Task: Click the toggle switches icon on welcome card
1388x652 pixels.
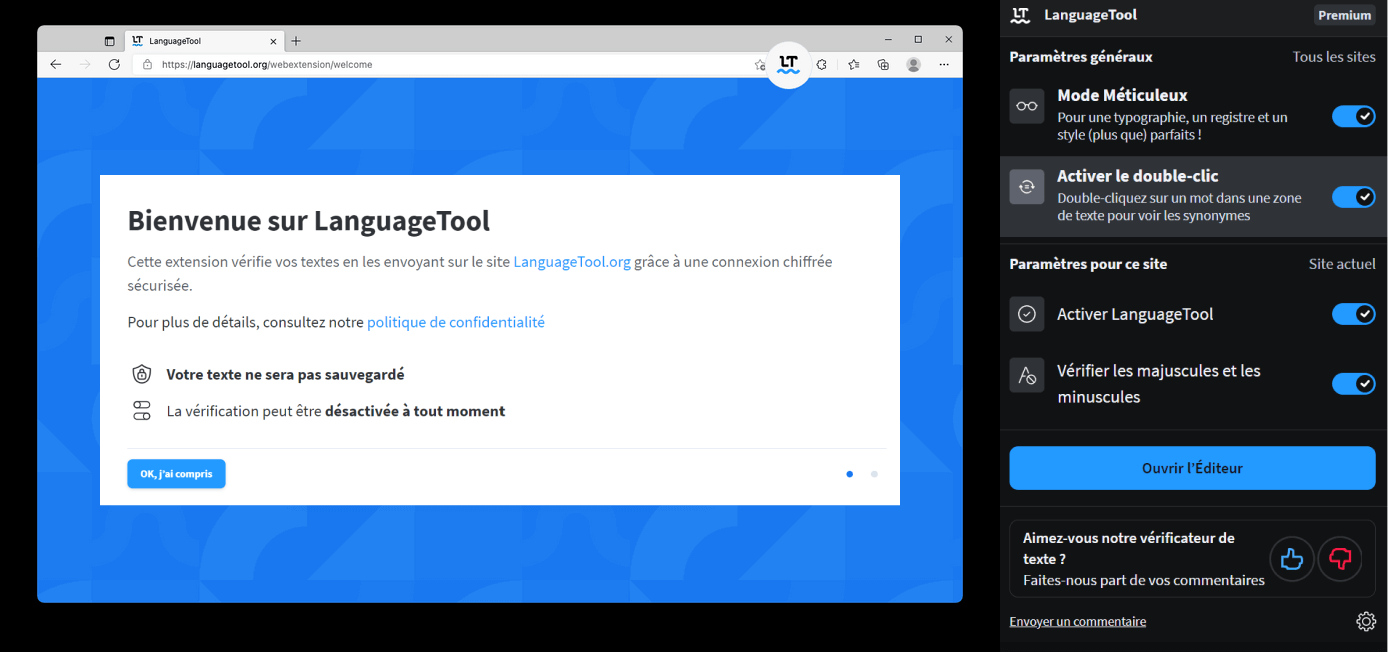Action: (x=142, y=411)
